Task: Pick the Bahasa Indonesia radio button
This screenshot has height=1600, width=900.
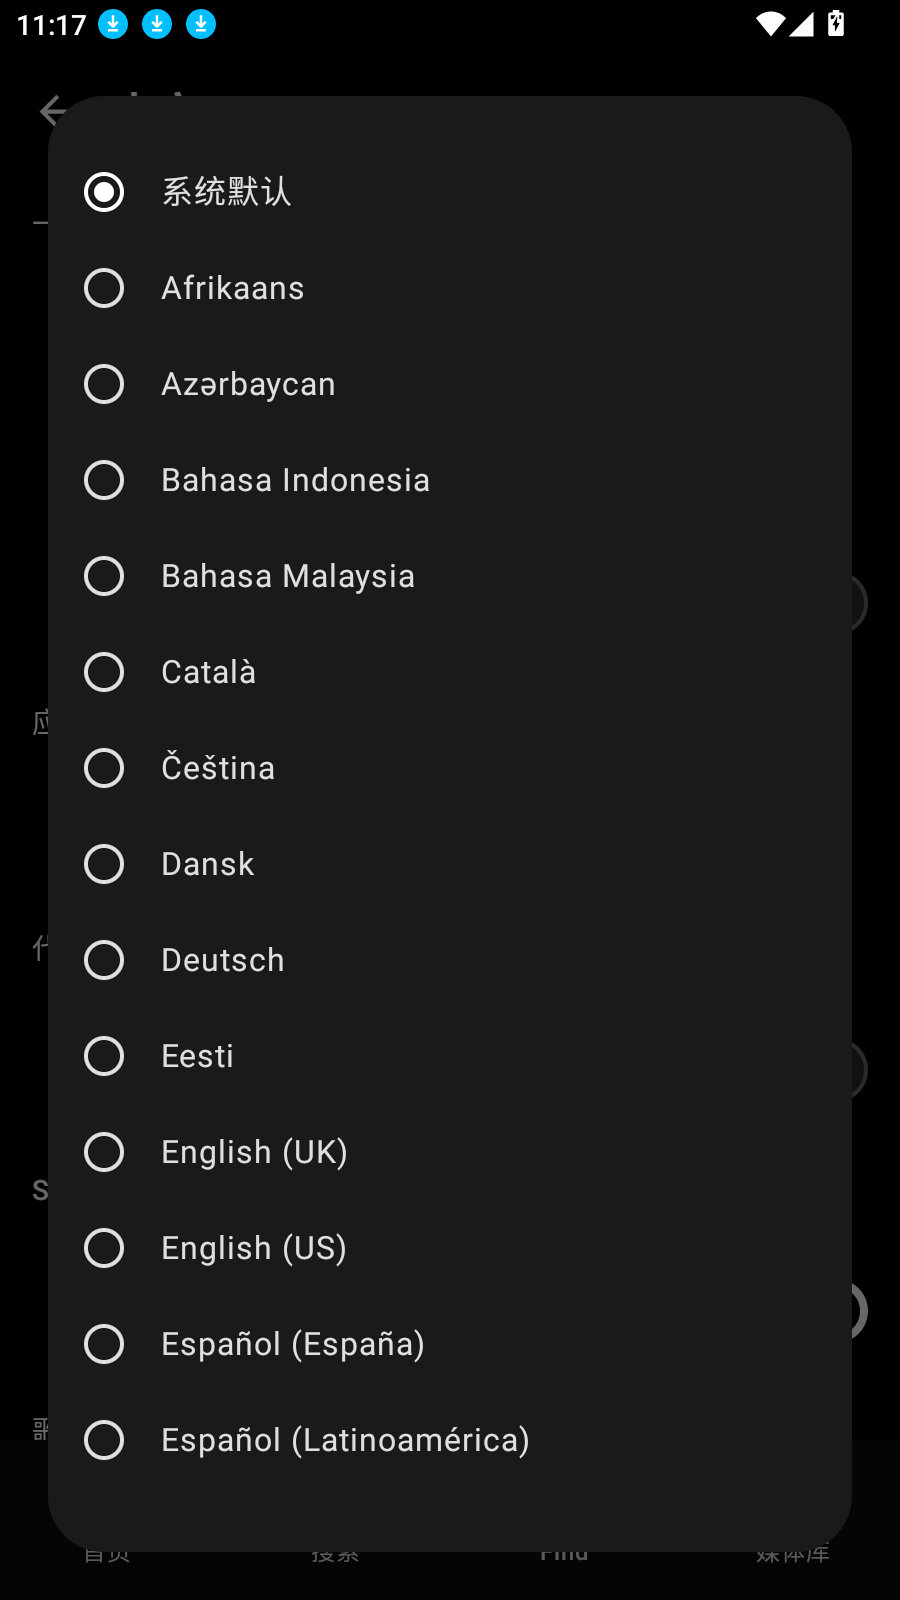Action: click(104, 480)
